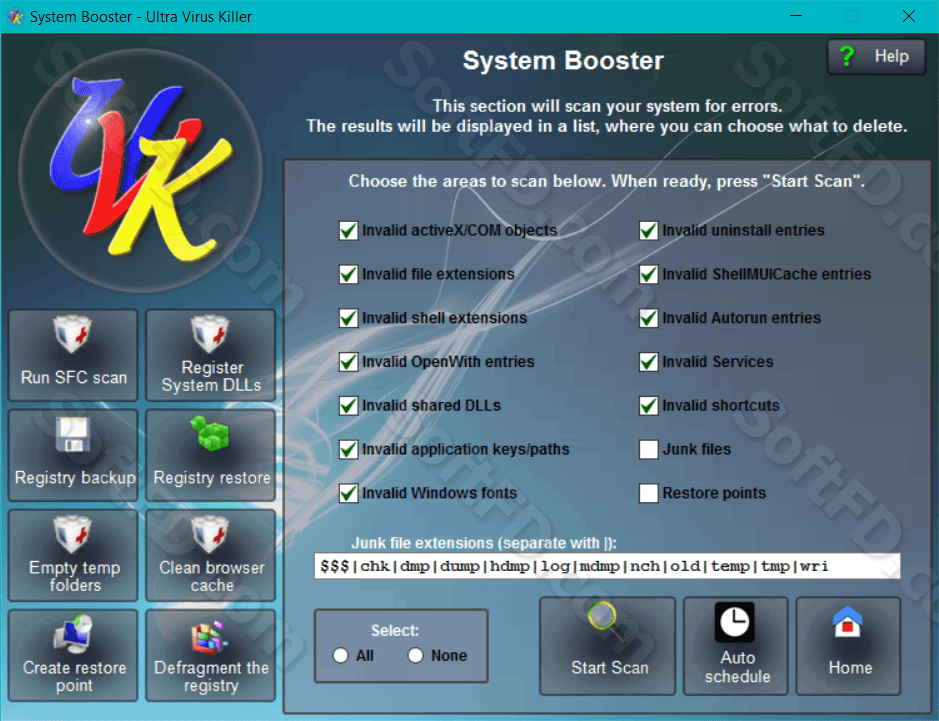Uncheck Invalid Services checkbox
The image size is (939, 721).
tap(649, 362)
